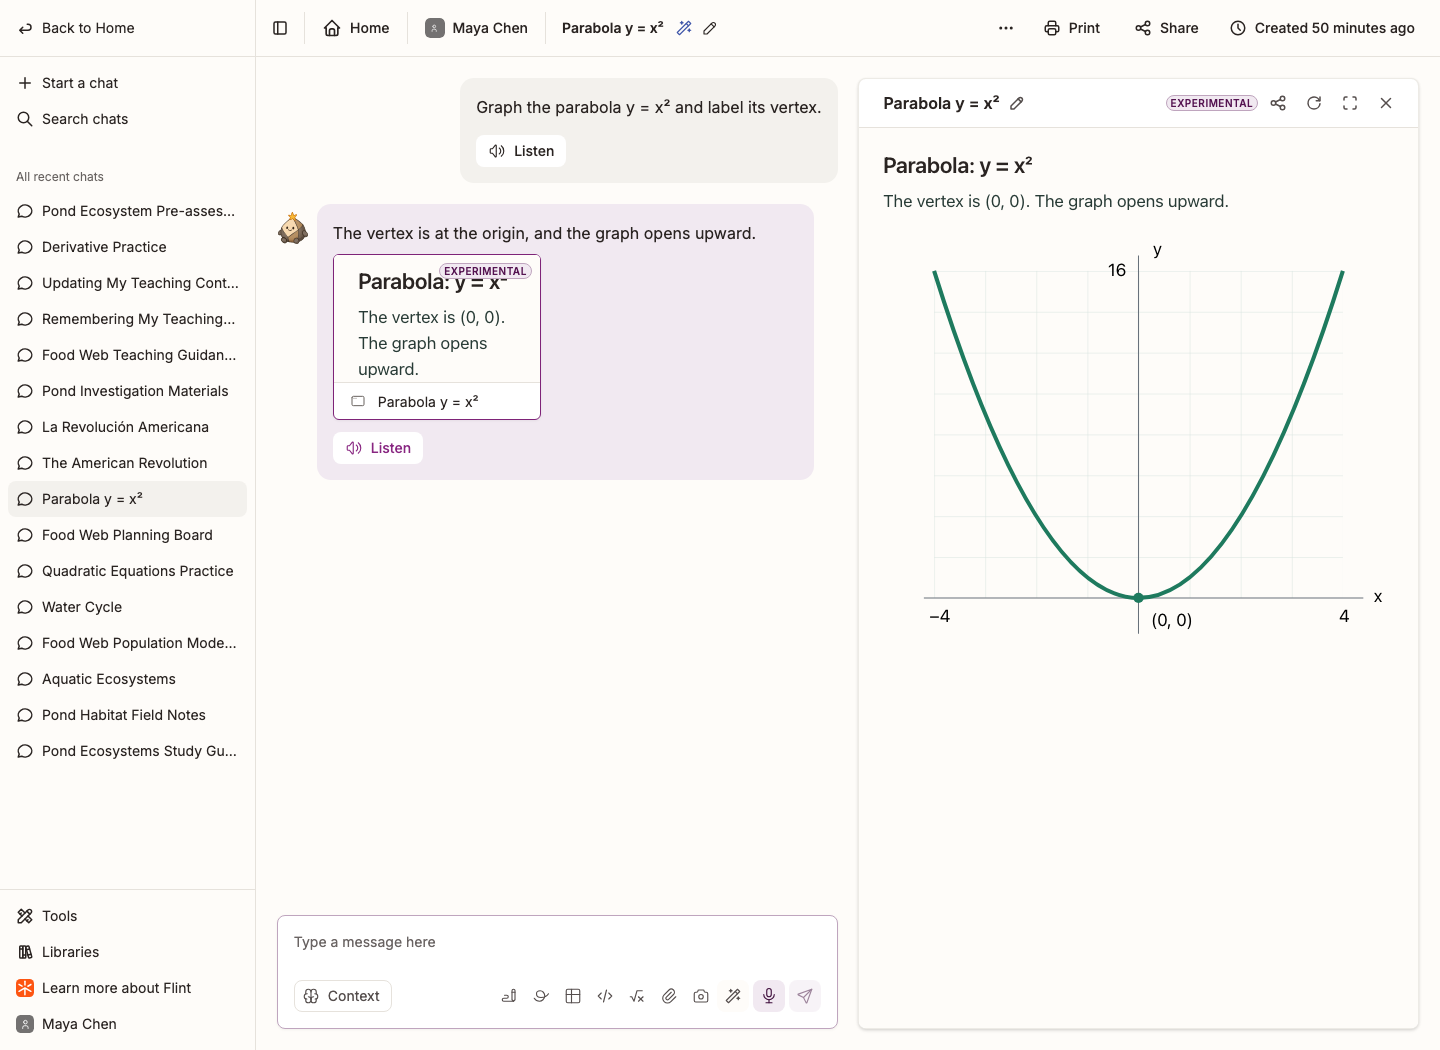Click the handwriting pen icon in the composer

click(x=509, y=996)
